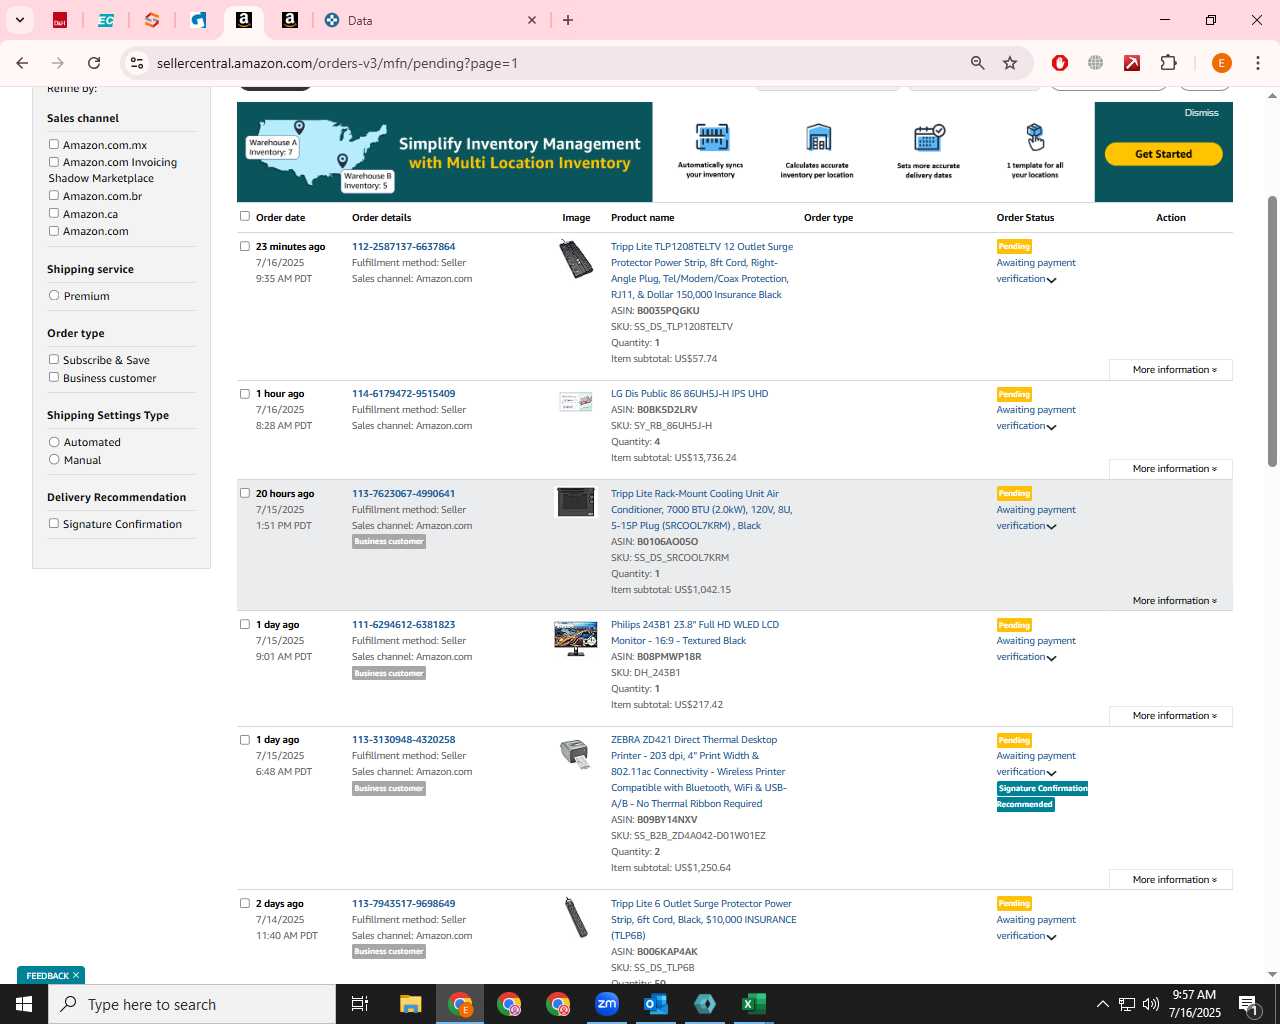
Task: Open Zoom app from taskbar
Action: tap(607, 1004)
